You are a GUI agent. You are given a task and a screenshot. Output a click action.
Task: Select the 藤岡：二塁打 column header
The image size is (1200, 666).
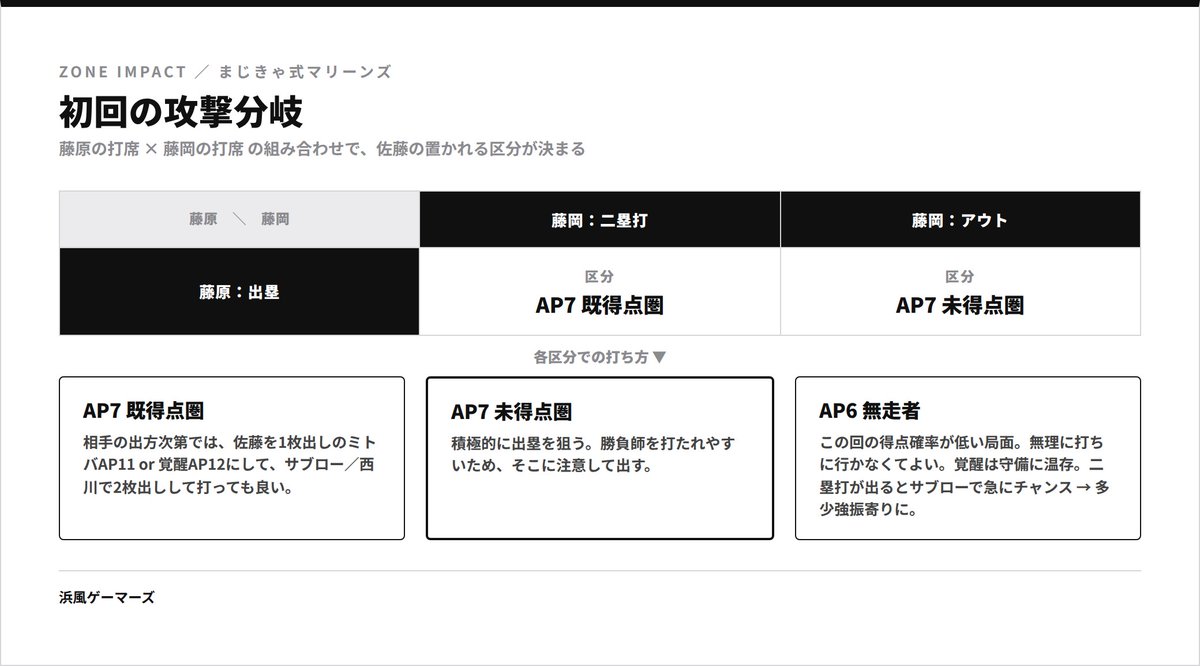click(600, 219)
